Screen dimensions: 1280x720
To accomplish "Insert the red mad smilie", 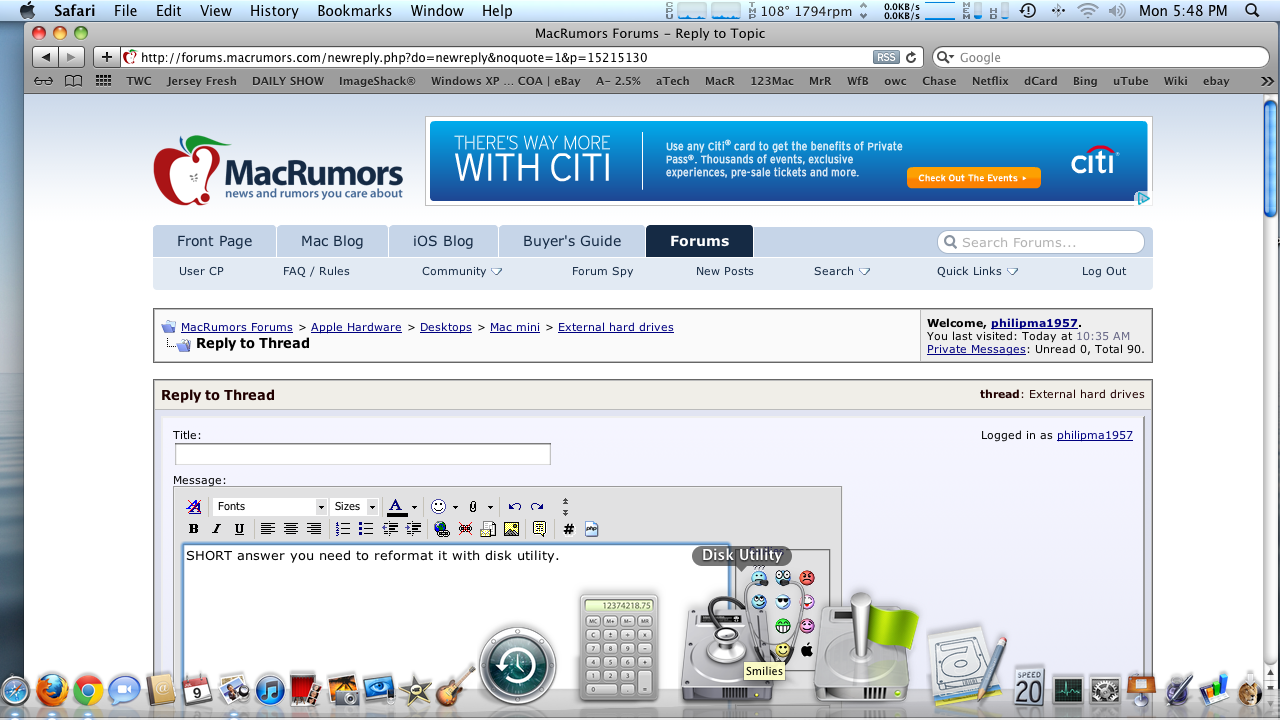I will [807, 578].
